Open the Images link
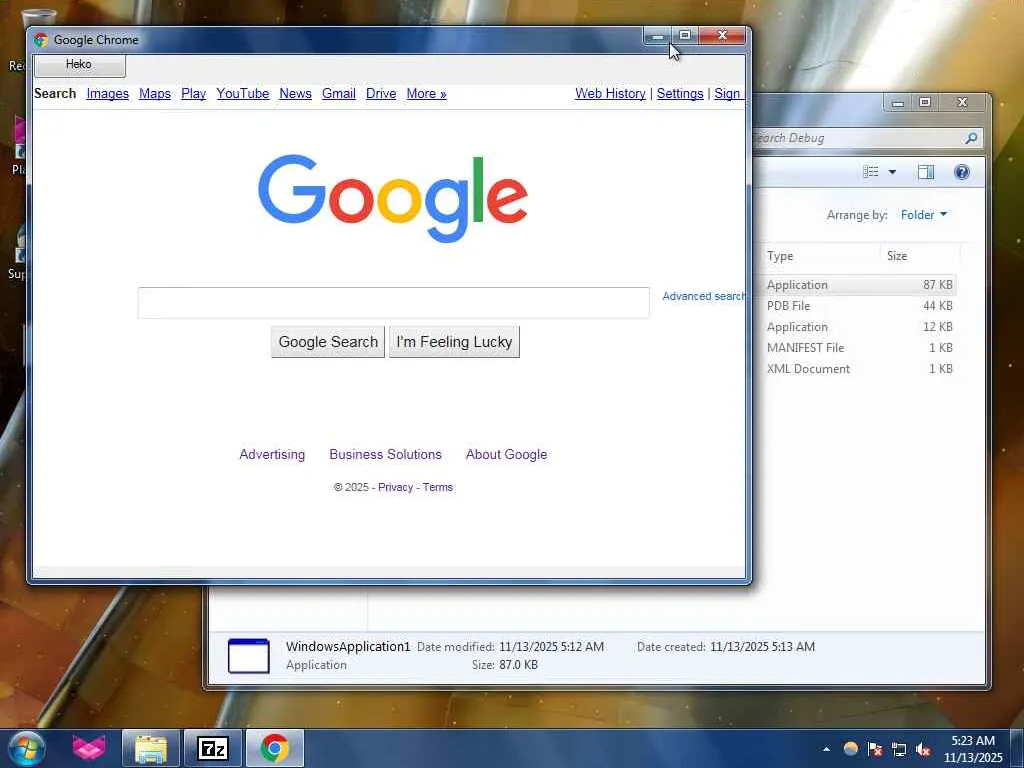 [x=108, y=93]
